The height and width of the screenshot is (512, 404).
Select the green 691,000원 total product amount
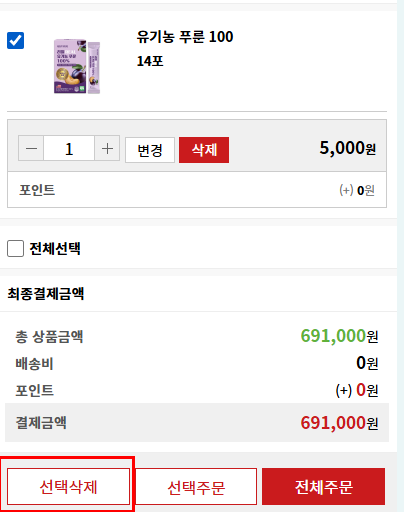[339, 336]
